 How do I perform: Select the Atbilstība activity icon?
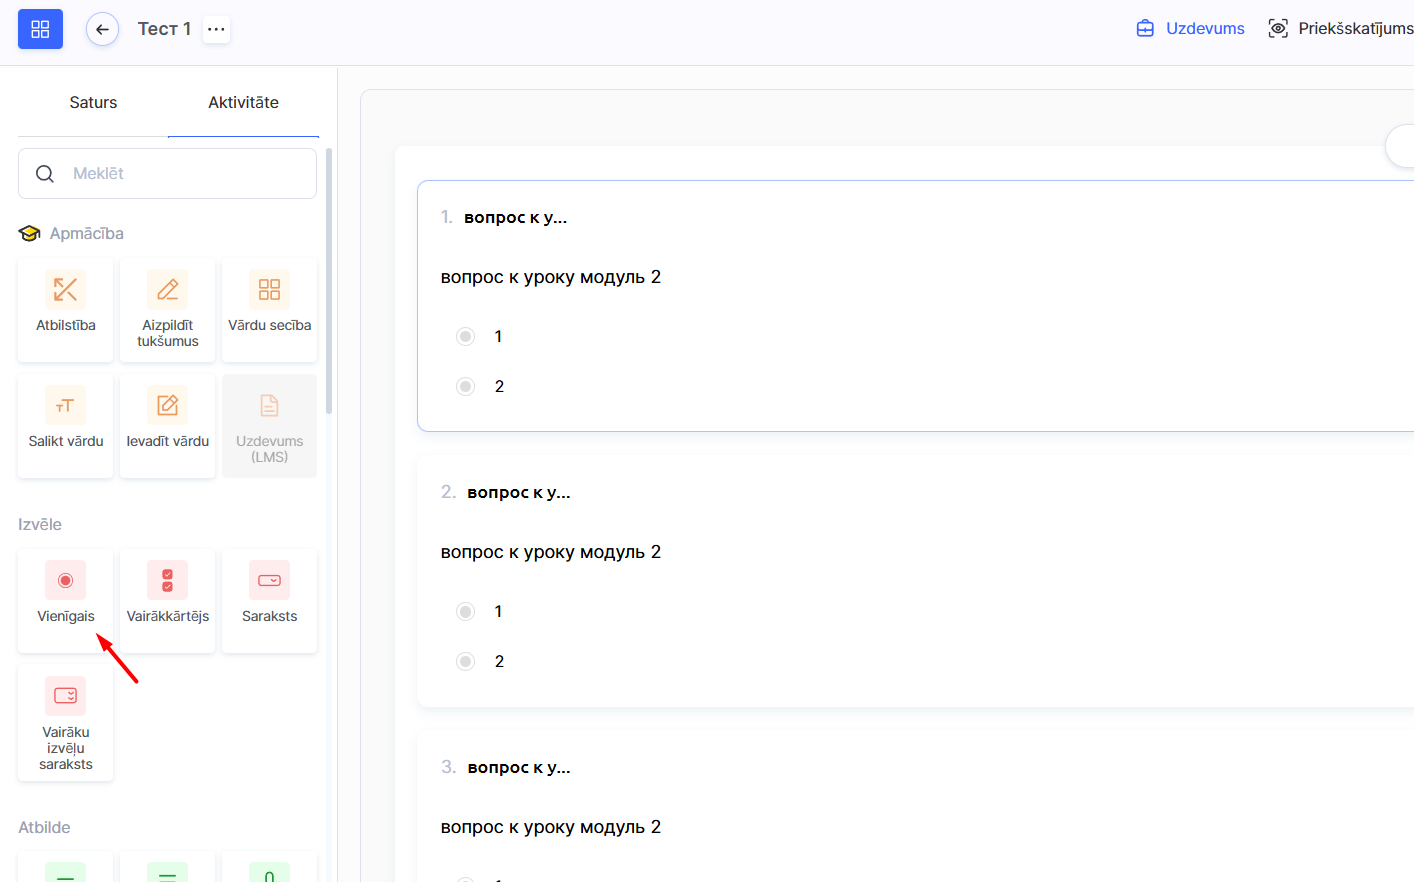point(66,290)
